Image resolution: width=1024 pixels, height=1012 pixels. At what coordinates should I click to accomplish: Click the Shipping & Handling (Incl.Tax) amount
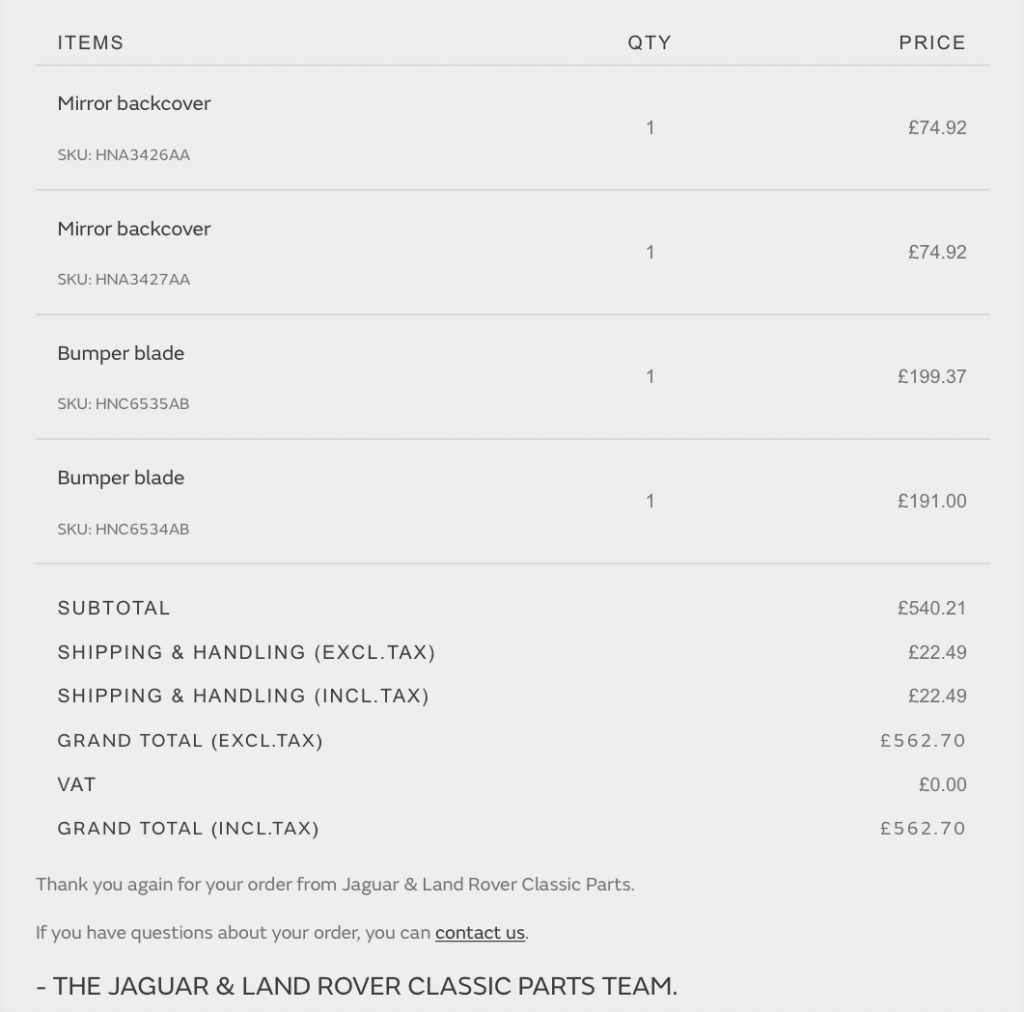[937, 696]
